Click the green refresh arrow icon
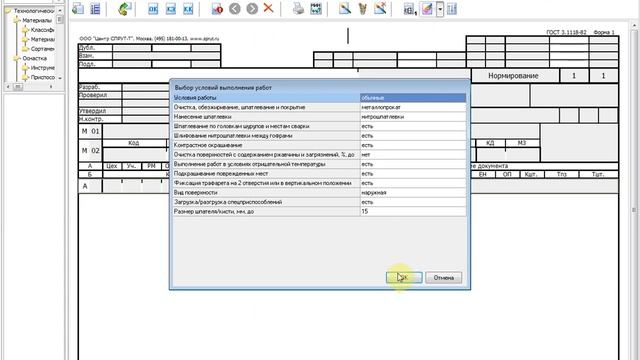 [124, 9]
